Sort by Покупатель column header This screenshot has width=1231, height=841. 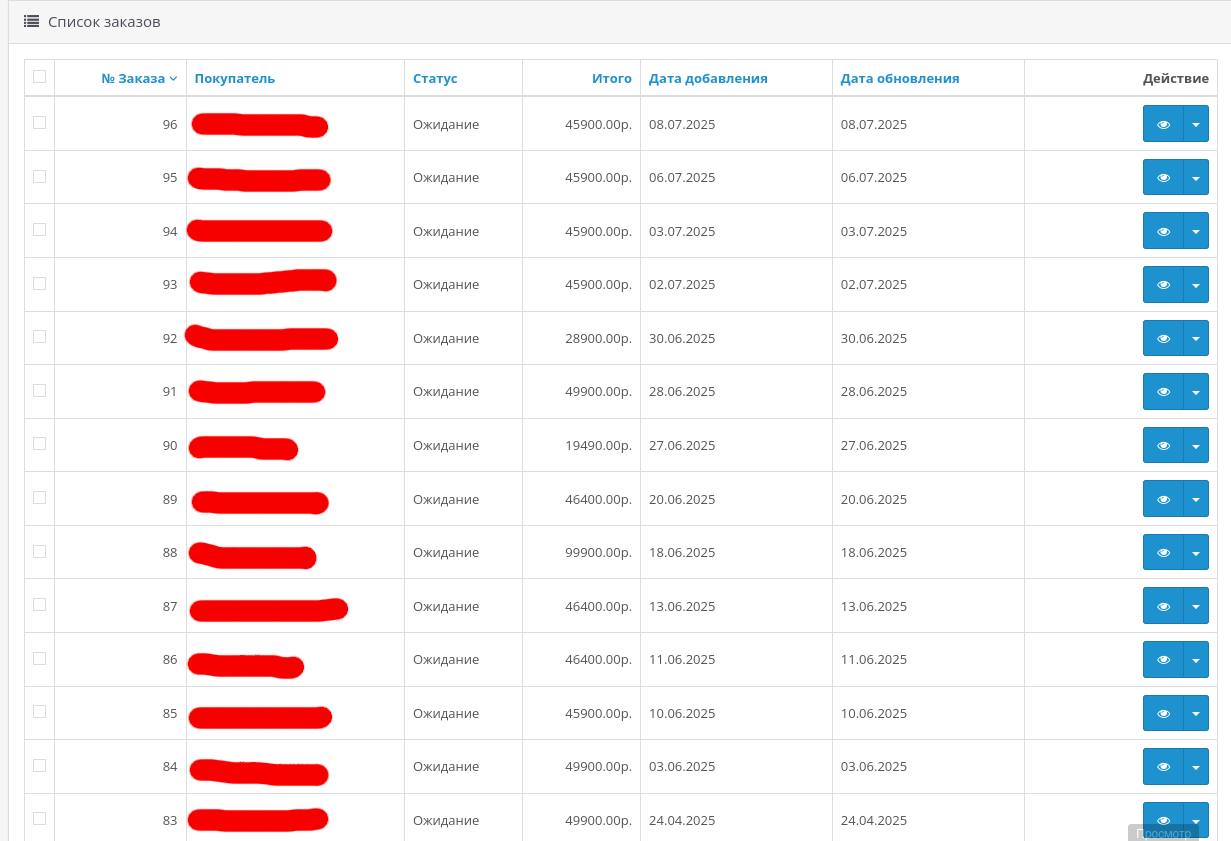pos(234,78)
